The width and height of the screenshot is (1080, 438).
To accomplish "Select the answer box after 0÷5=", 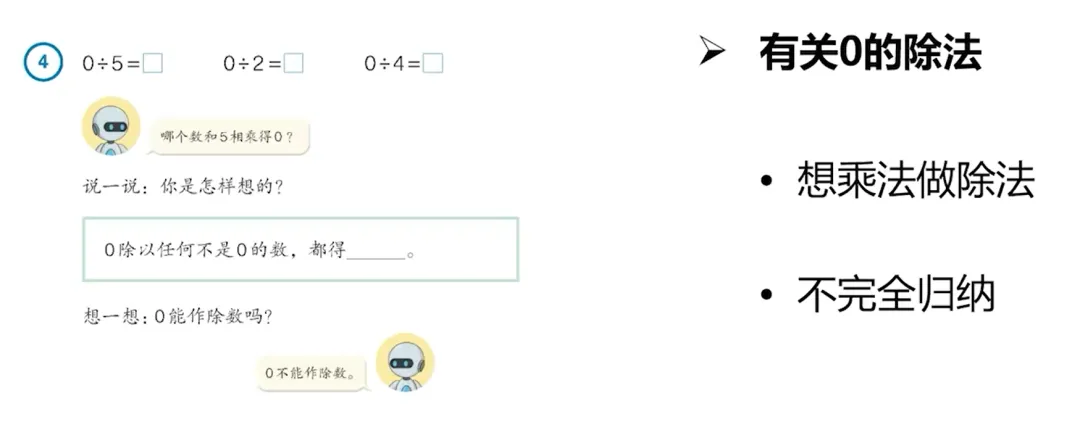I will click(152, 63).
